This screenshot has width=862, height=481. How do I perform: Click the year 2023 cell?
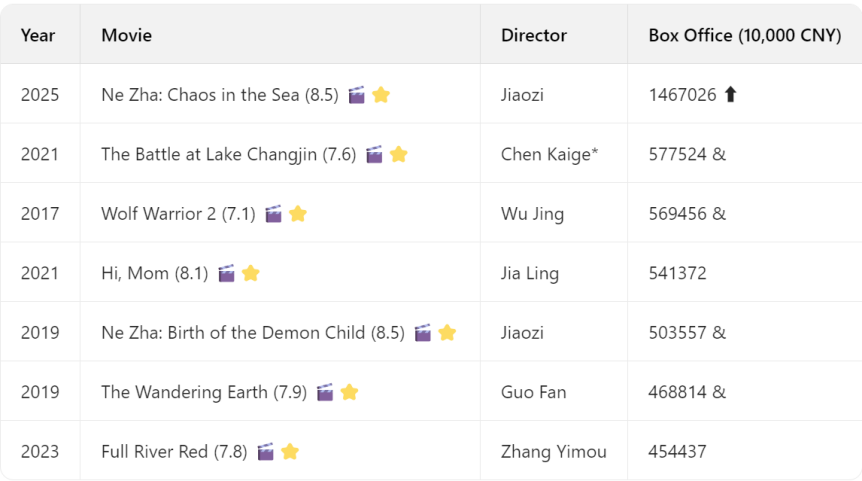click(40, 452)
